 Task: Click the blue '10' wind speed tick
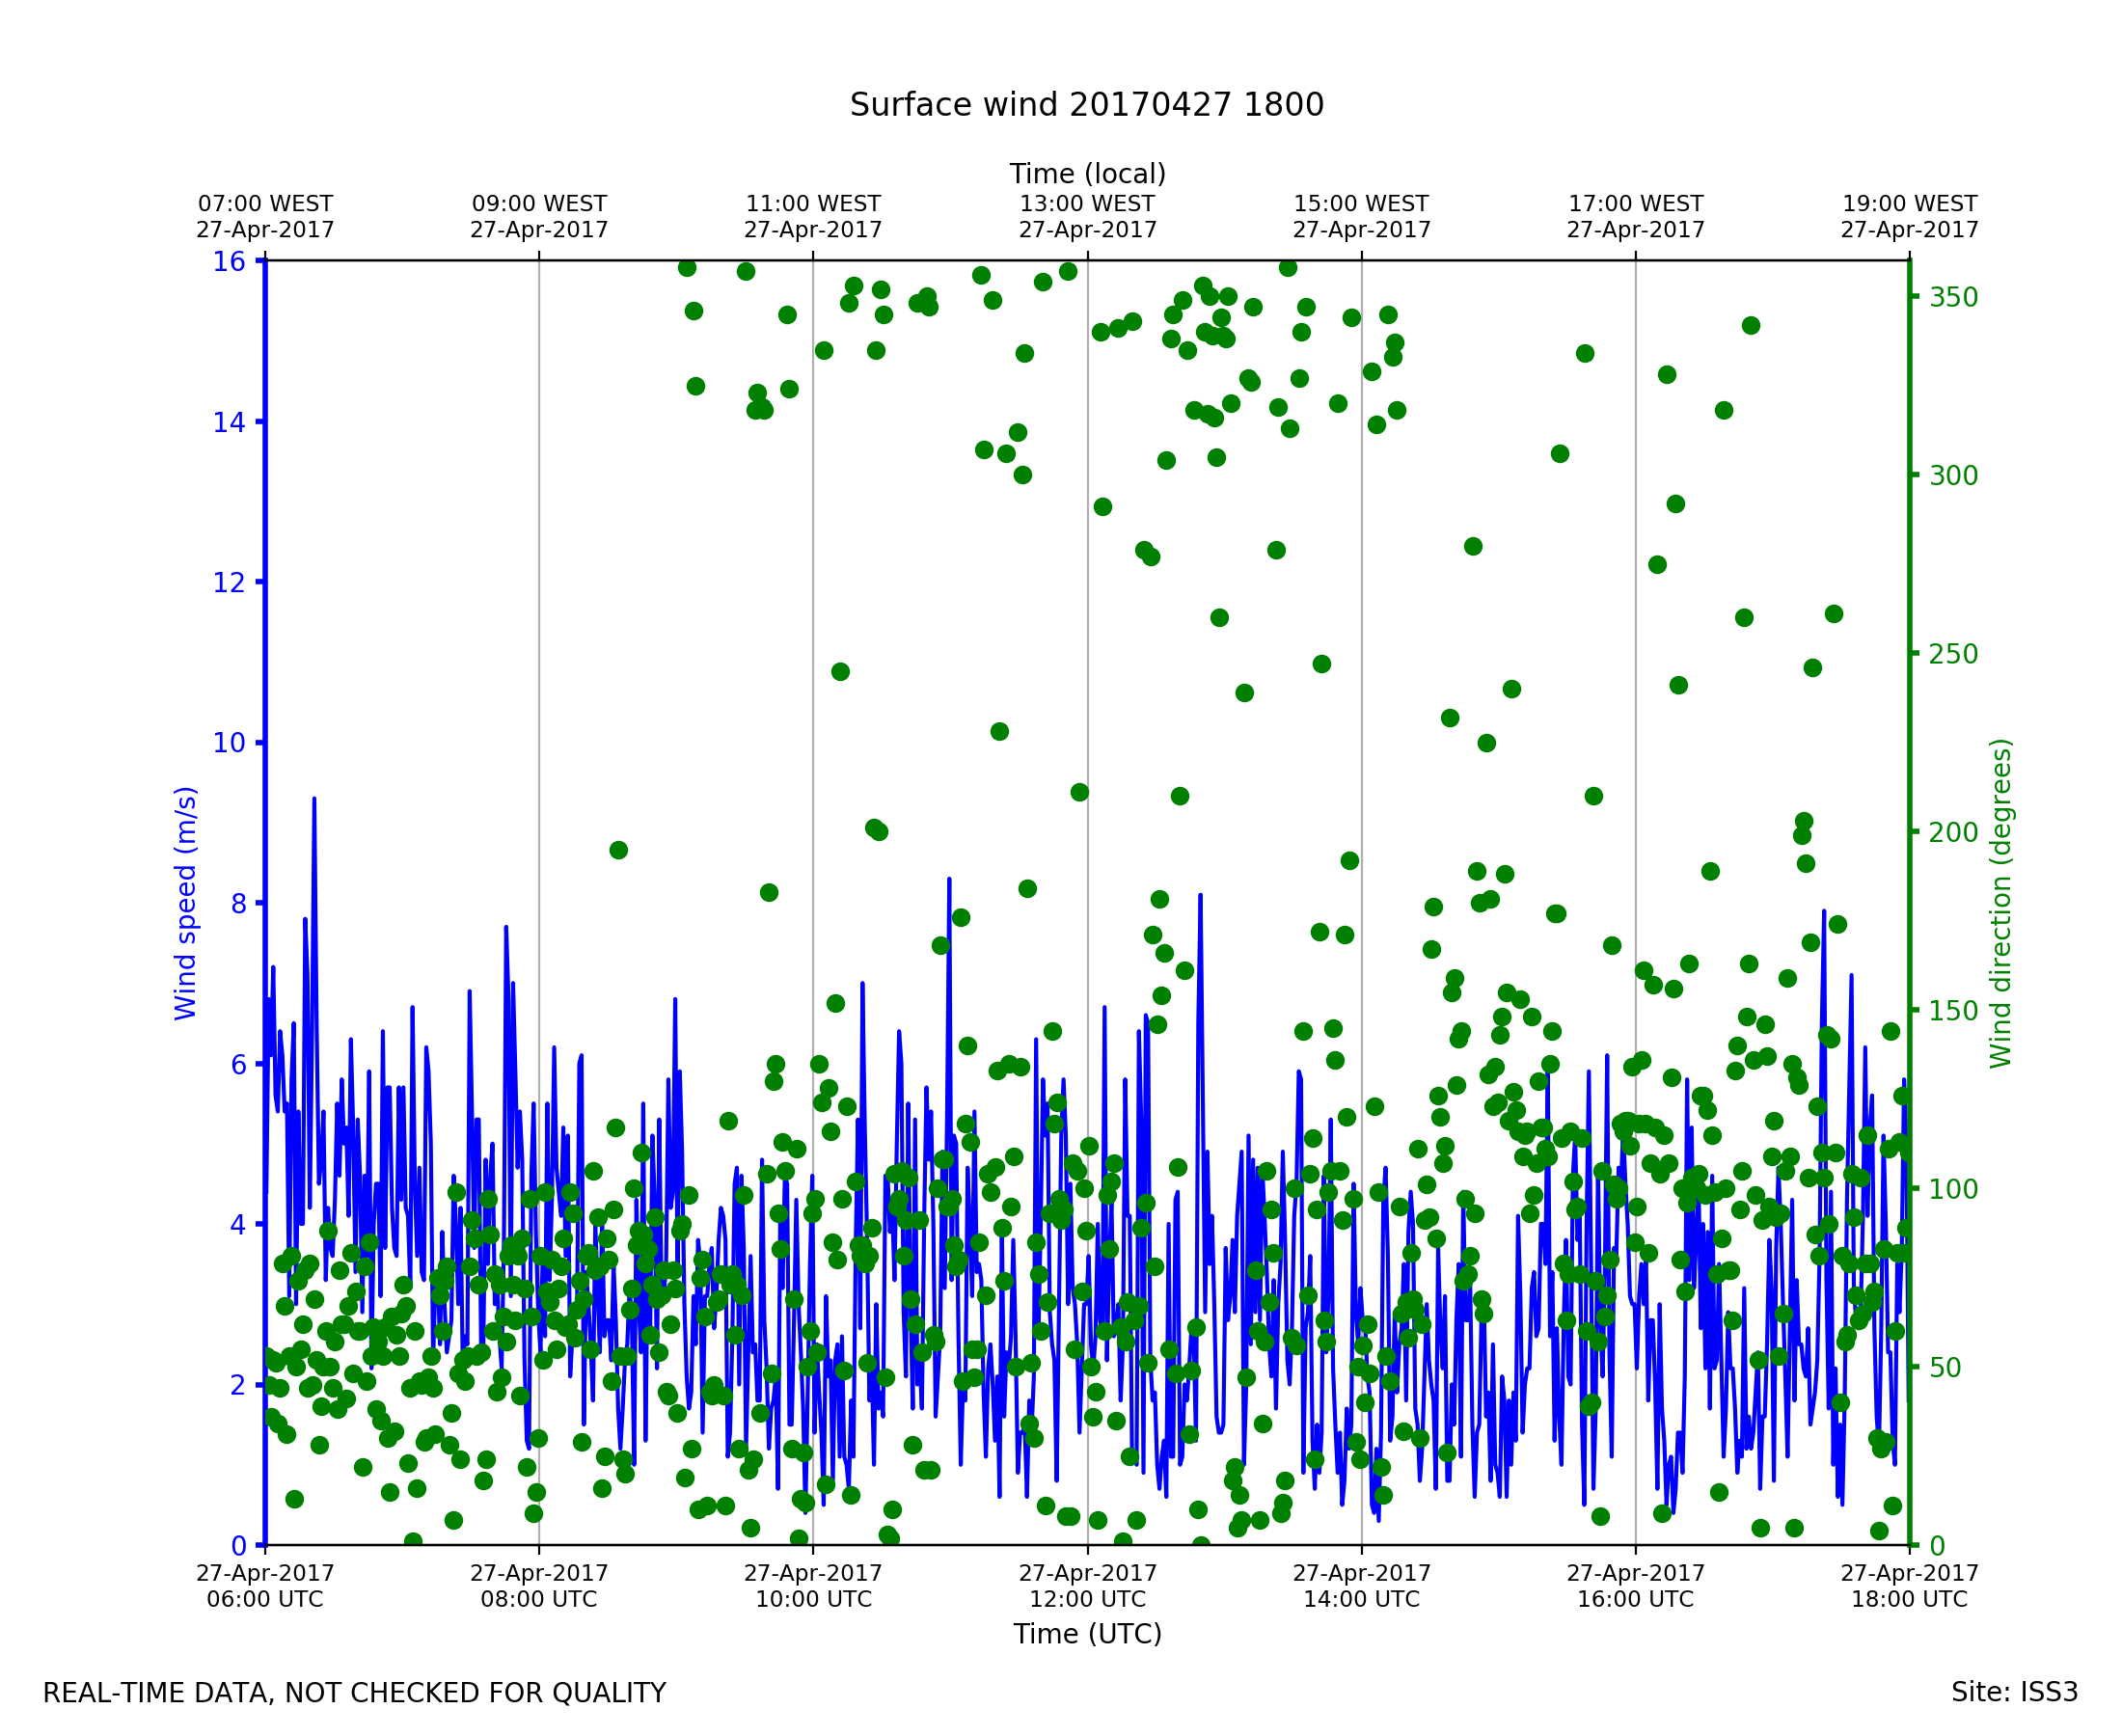coord(229,743)
